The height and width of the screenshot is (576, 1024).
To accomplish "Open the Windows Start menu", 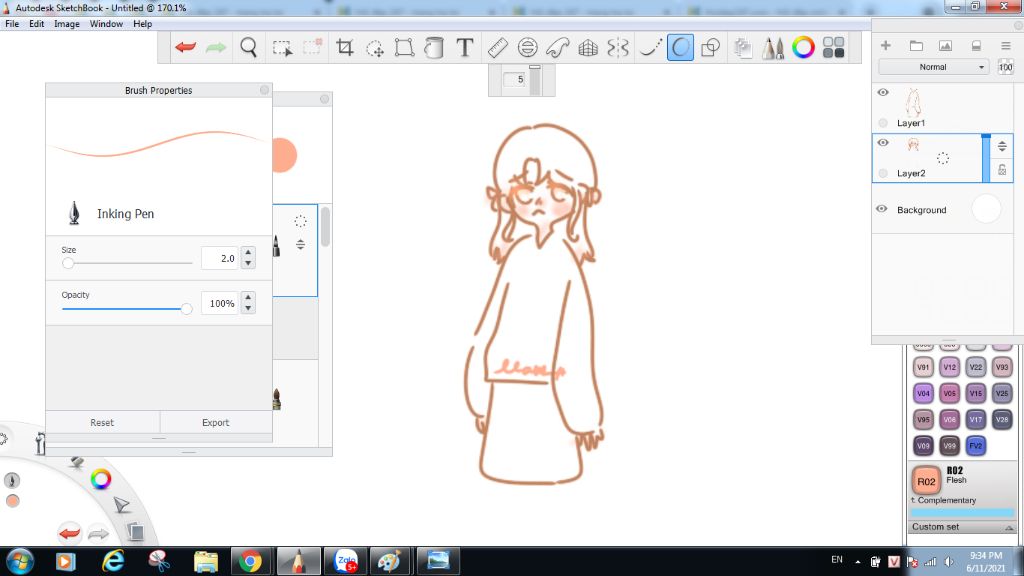I will (19, 561).
